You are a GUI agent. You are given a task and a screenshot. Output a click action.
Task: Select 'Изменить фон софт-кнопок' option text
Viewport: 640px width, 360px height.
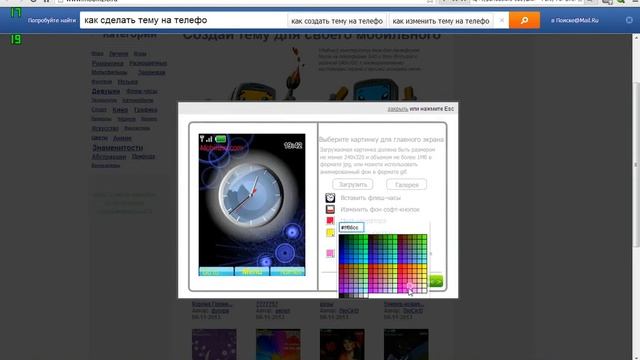pyautogui.click(x=380, y=209)
